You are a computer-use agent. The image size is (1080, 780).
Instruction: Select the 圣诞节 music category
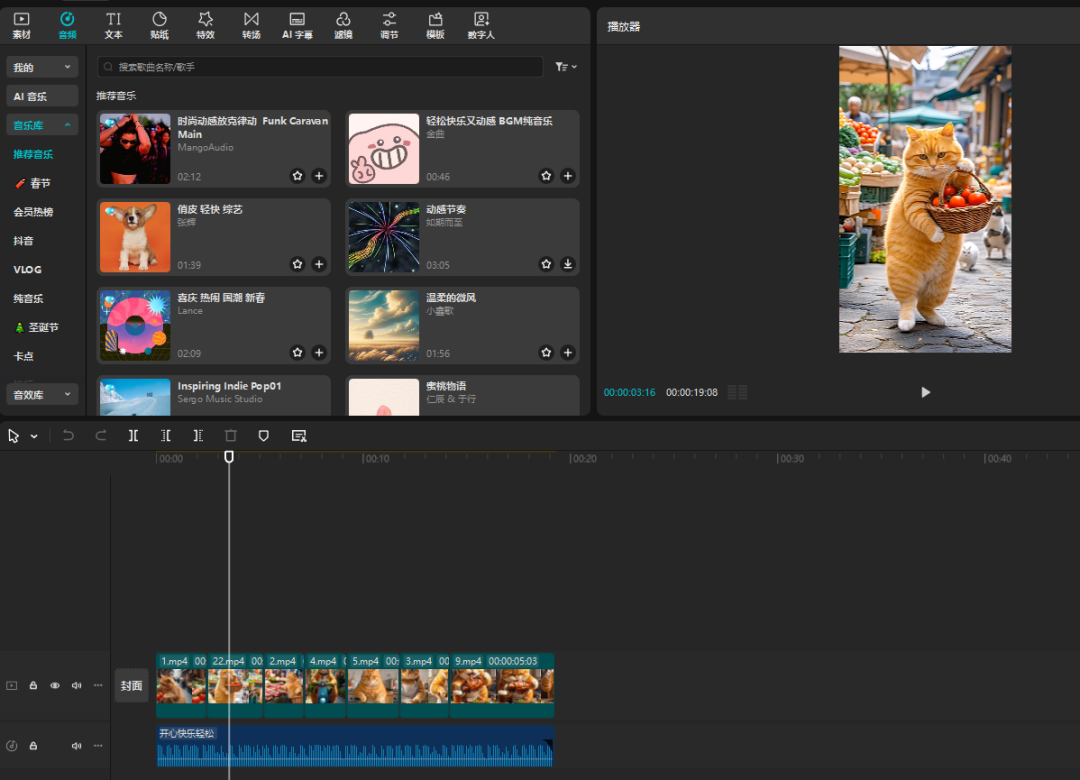[x=37, y=327]
